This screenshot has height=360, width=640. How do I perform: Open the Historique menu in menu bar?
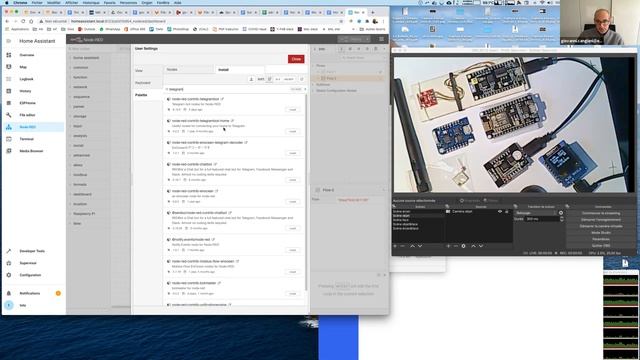click(x=91, y=2)
